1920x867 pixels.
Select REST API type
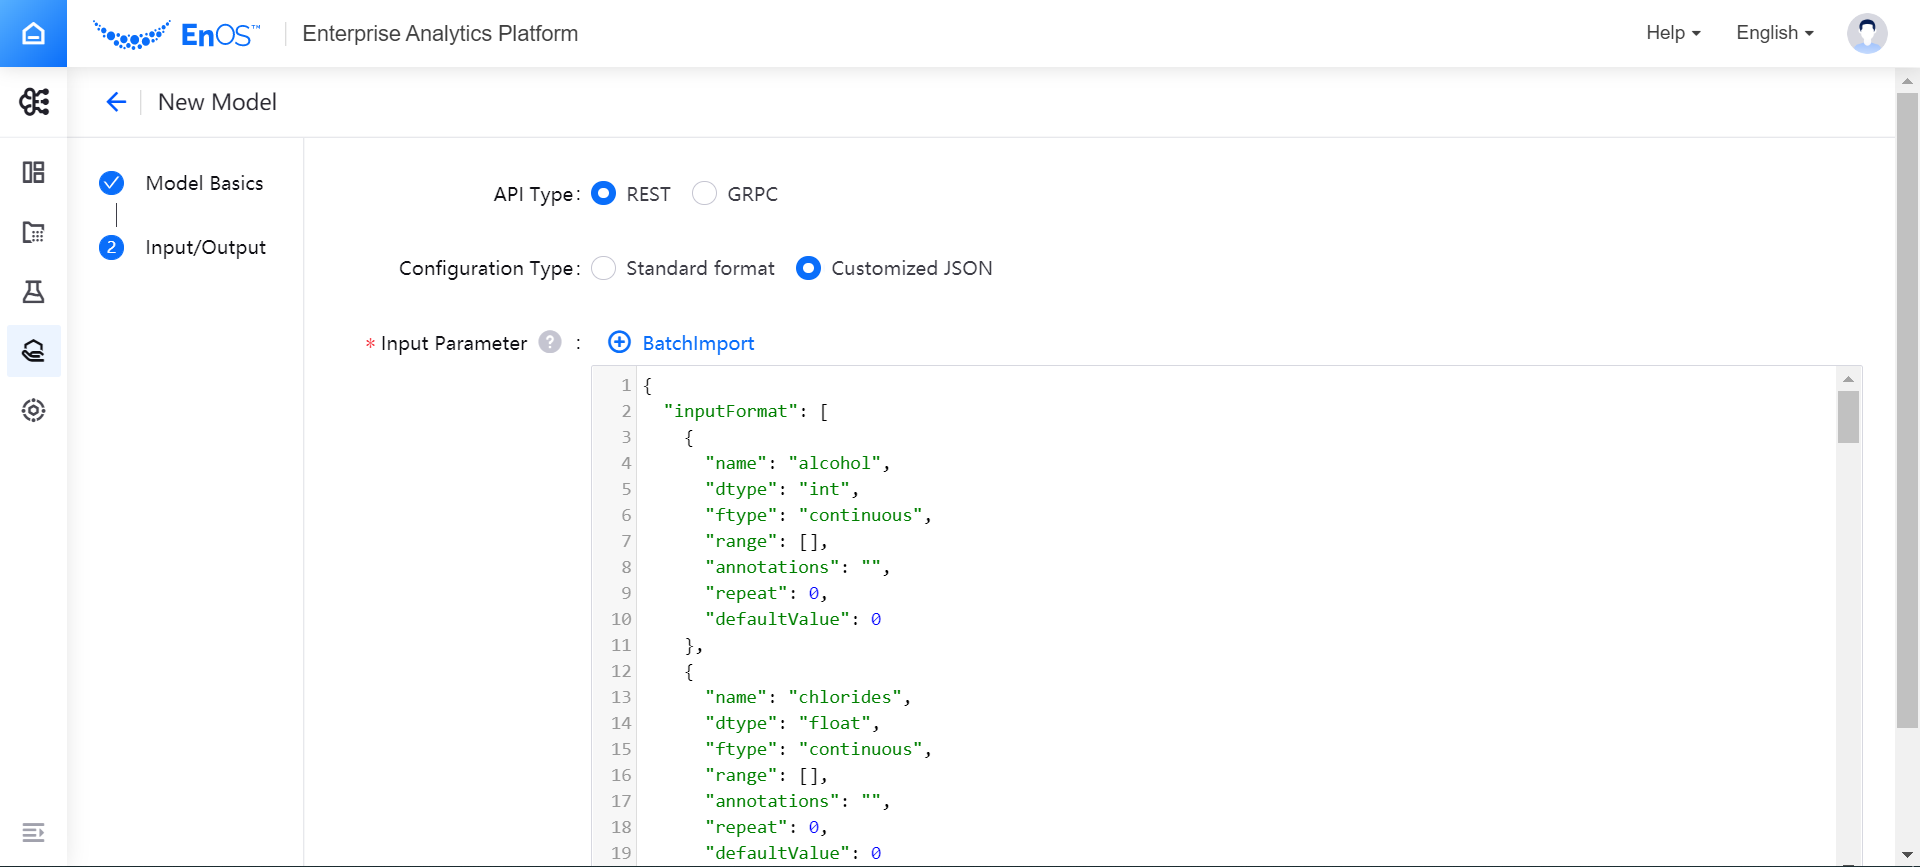click(x=603, y=194)
